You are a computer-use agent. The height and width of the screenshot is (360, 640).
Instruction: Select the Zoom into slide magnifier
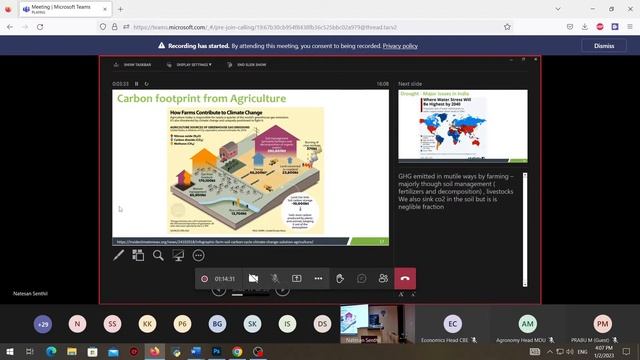158,256
